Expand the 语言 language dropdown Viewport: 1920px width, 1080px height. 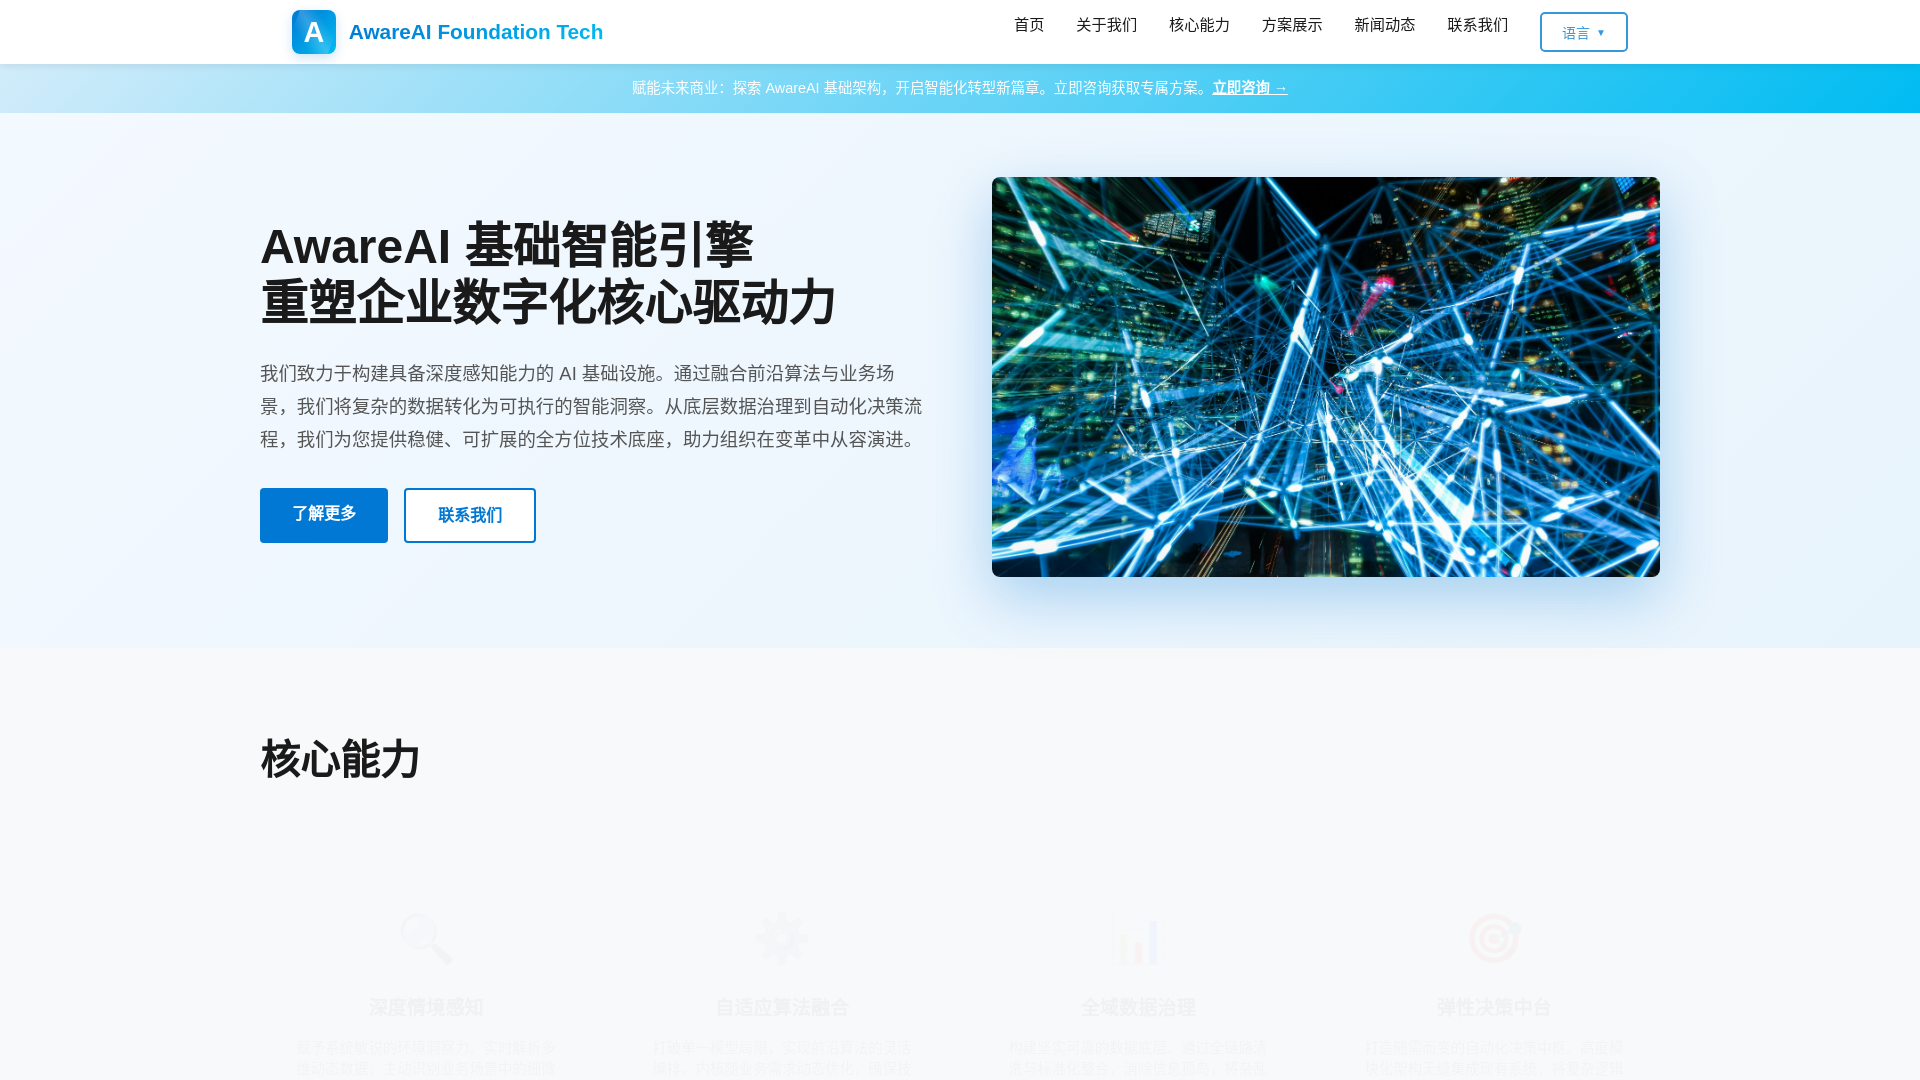tap(1583, 32)
